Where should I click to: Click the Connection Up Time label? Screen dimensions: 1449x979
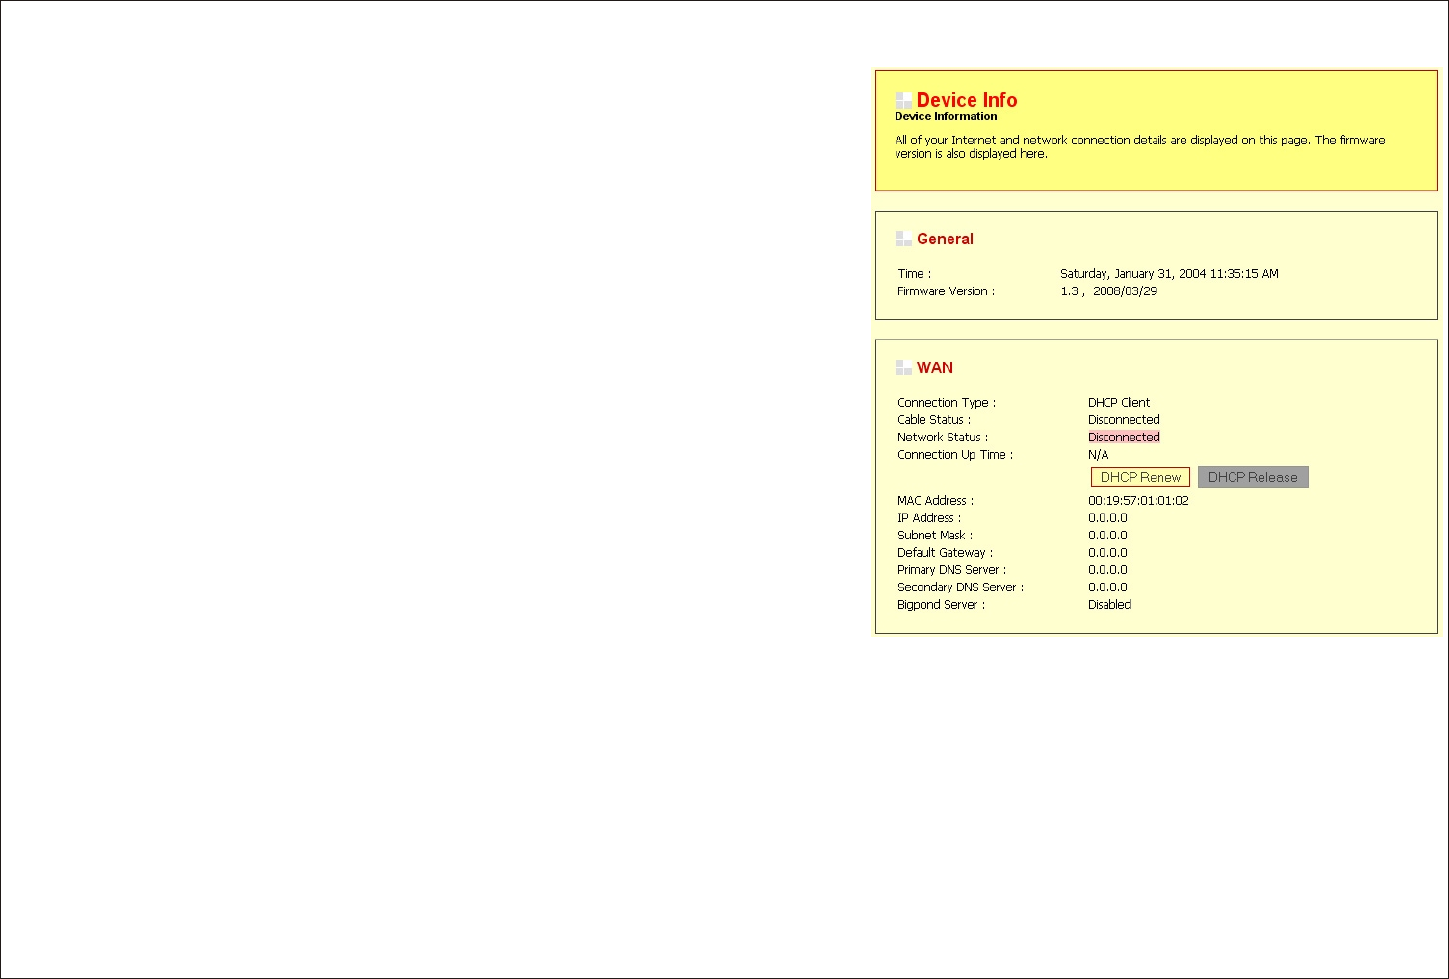(x=955, y=455)
